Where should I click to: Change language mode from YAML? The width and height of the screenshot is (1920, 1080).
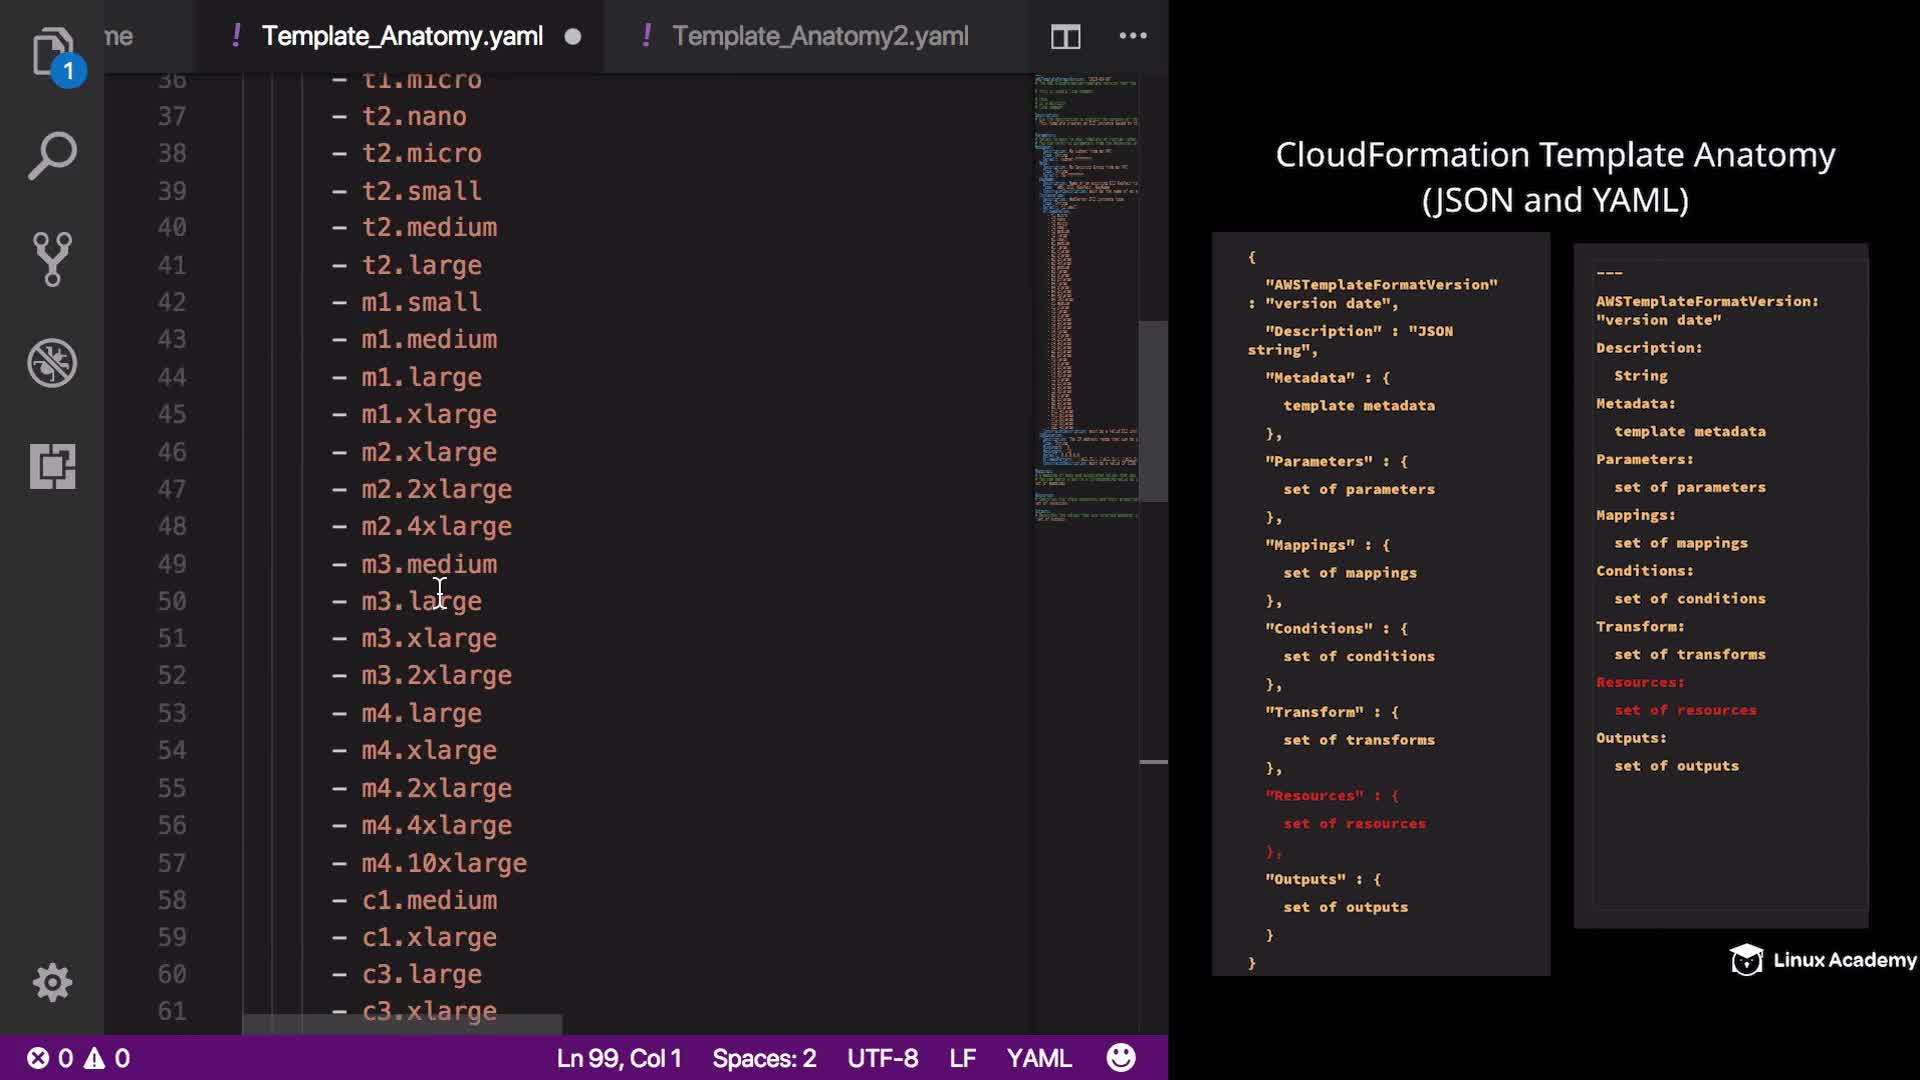tap(1038, 1058)
